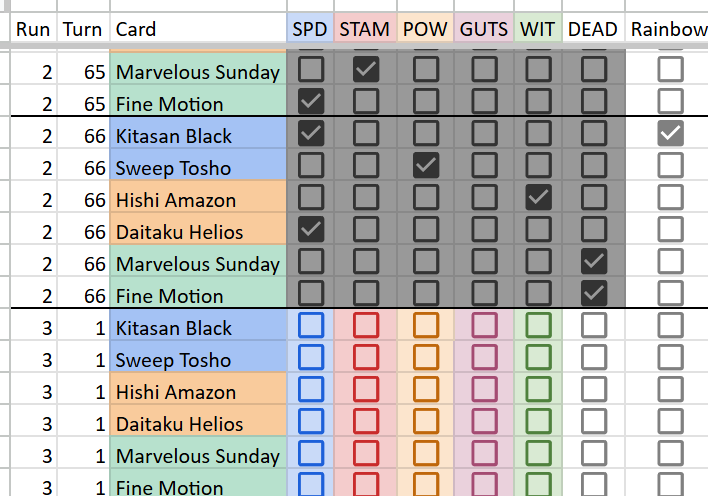The width and height of the screenshot is (708, 496).
Task: Click the Rainbow column header
Action: click(x=667, y=29)
